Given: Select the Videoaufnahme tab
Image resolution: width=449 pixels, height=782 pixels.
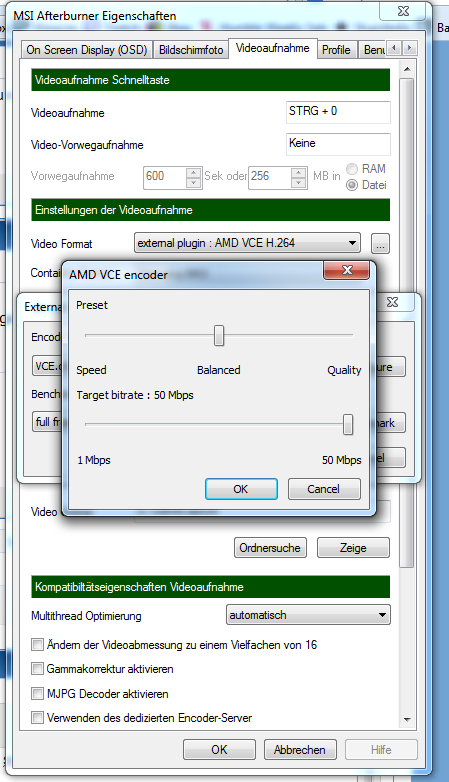Looking at the screenshot, I should (x=272, y=48).
